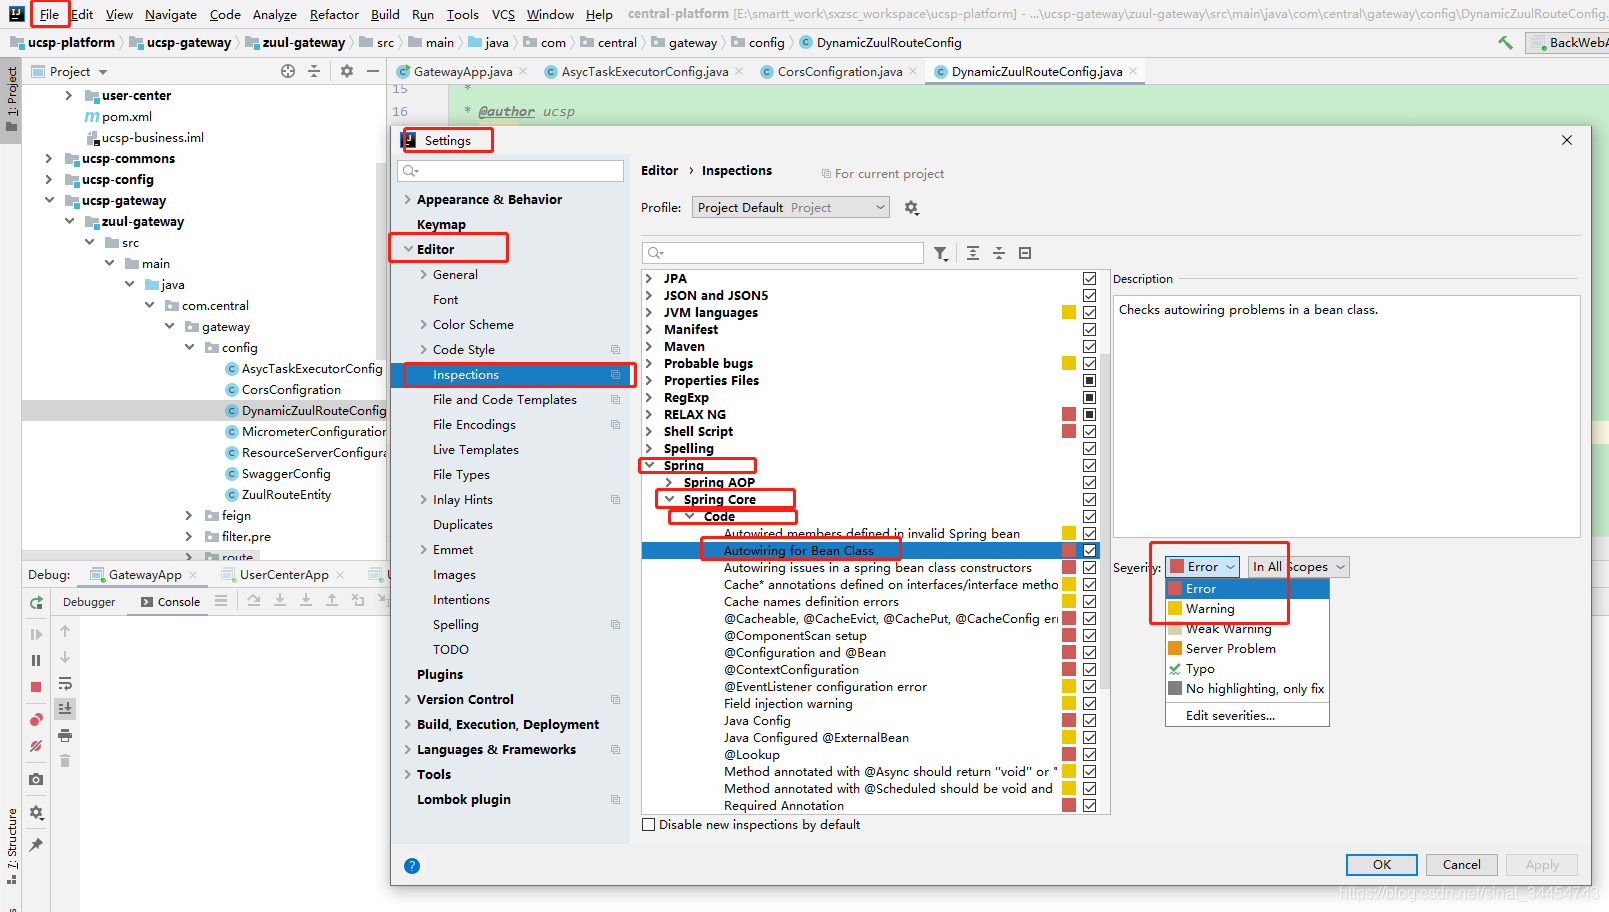Image resolution: width=1609 pixels, height=912 pixels.
Task: Toggle soft-wrap in the debug console
Action: pos(65,684)
